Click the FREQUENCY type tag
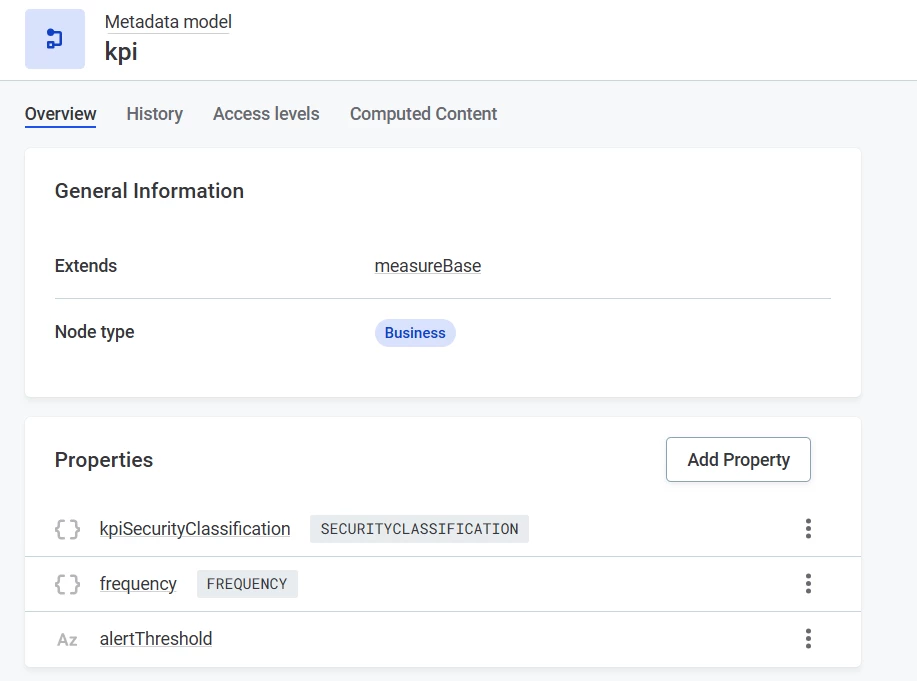 pyautogui.click(x=247, y=584)
